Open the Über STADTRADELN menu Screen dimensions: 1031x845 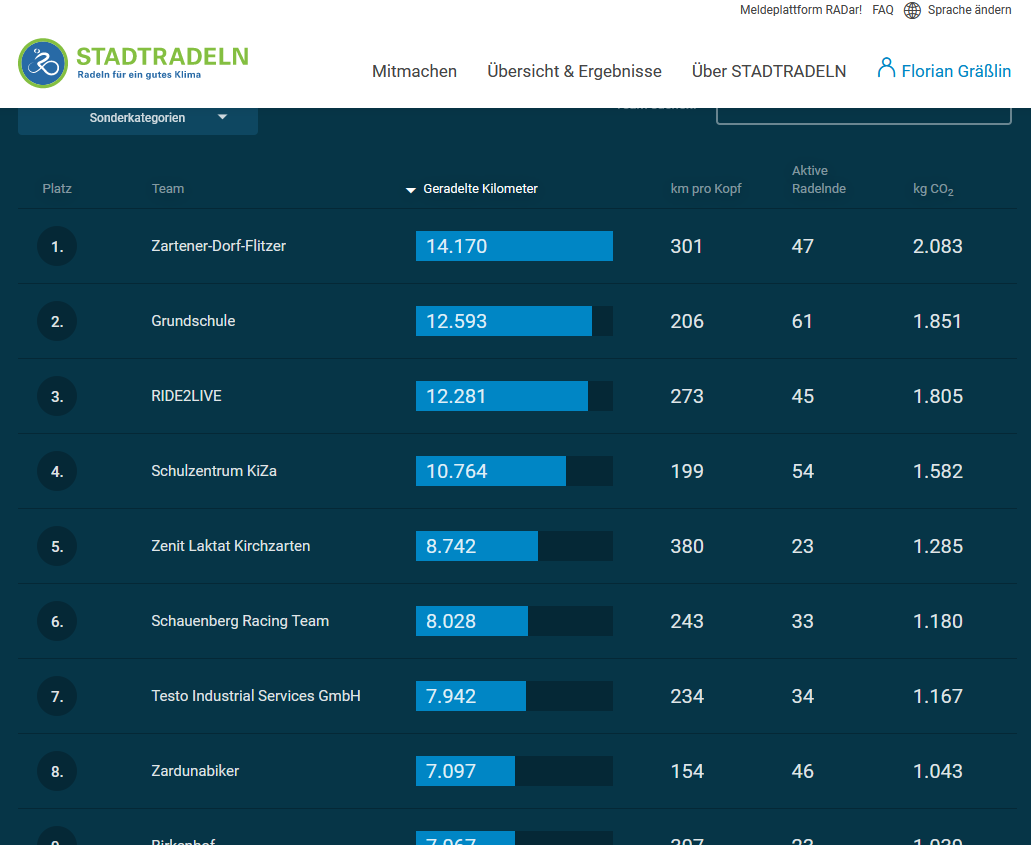click(769, 71)
